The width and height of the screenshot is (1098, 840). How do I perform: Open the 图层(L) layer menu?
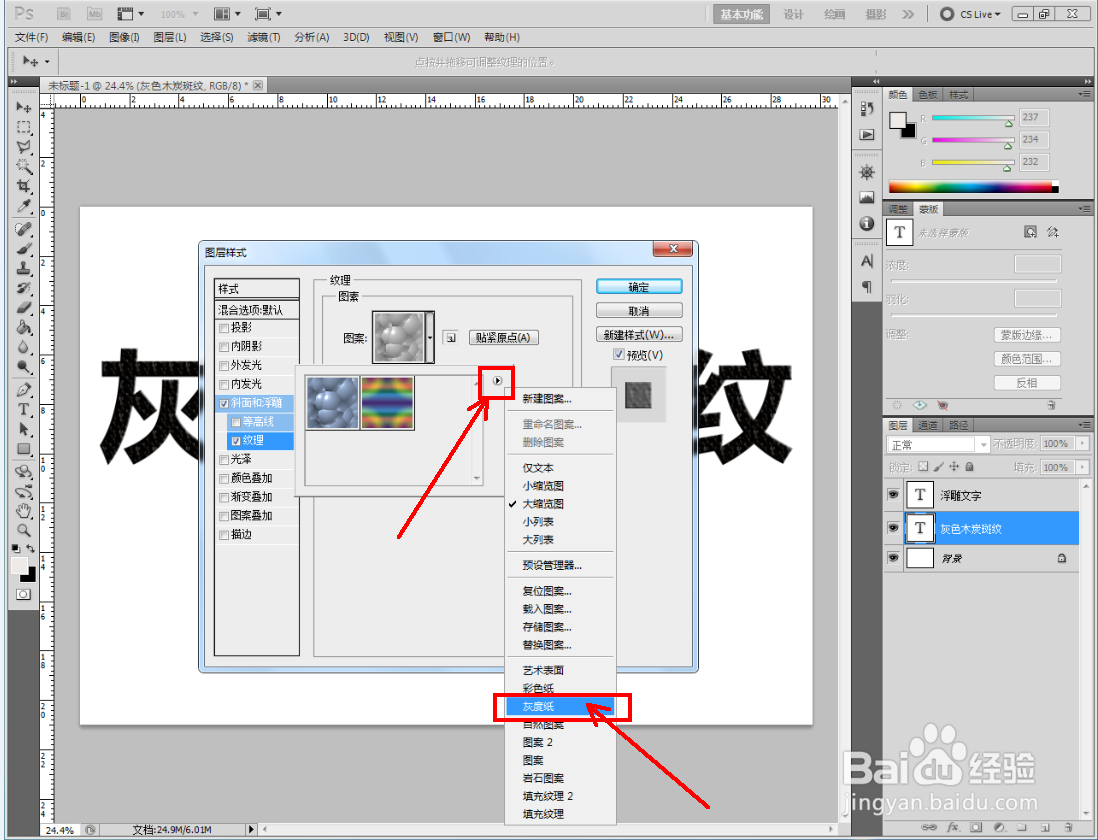click(x=169, y=37)
